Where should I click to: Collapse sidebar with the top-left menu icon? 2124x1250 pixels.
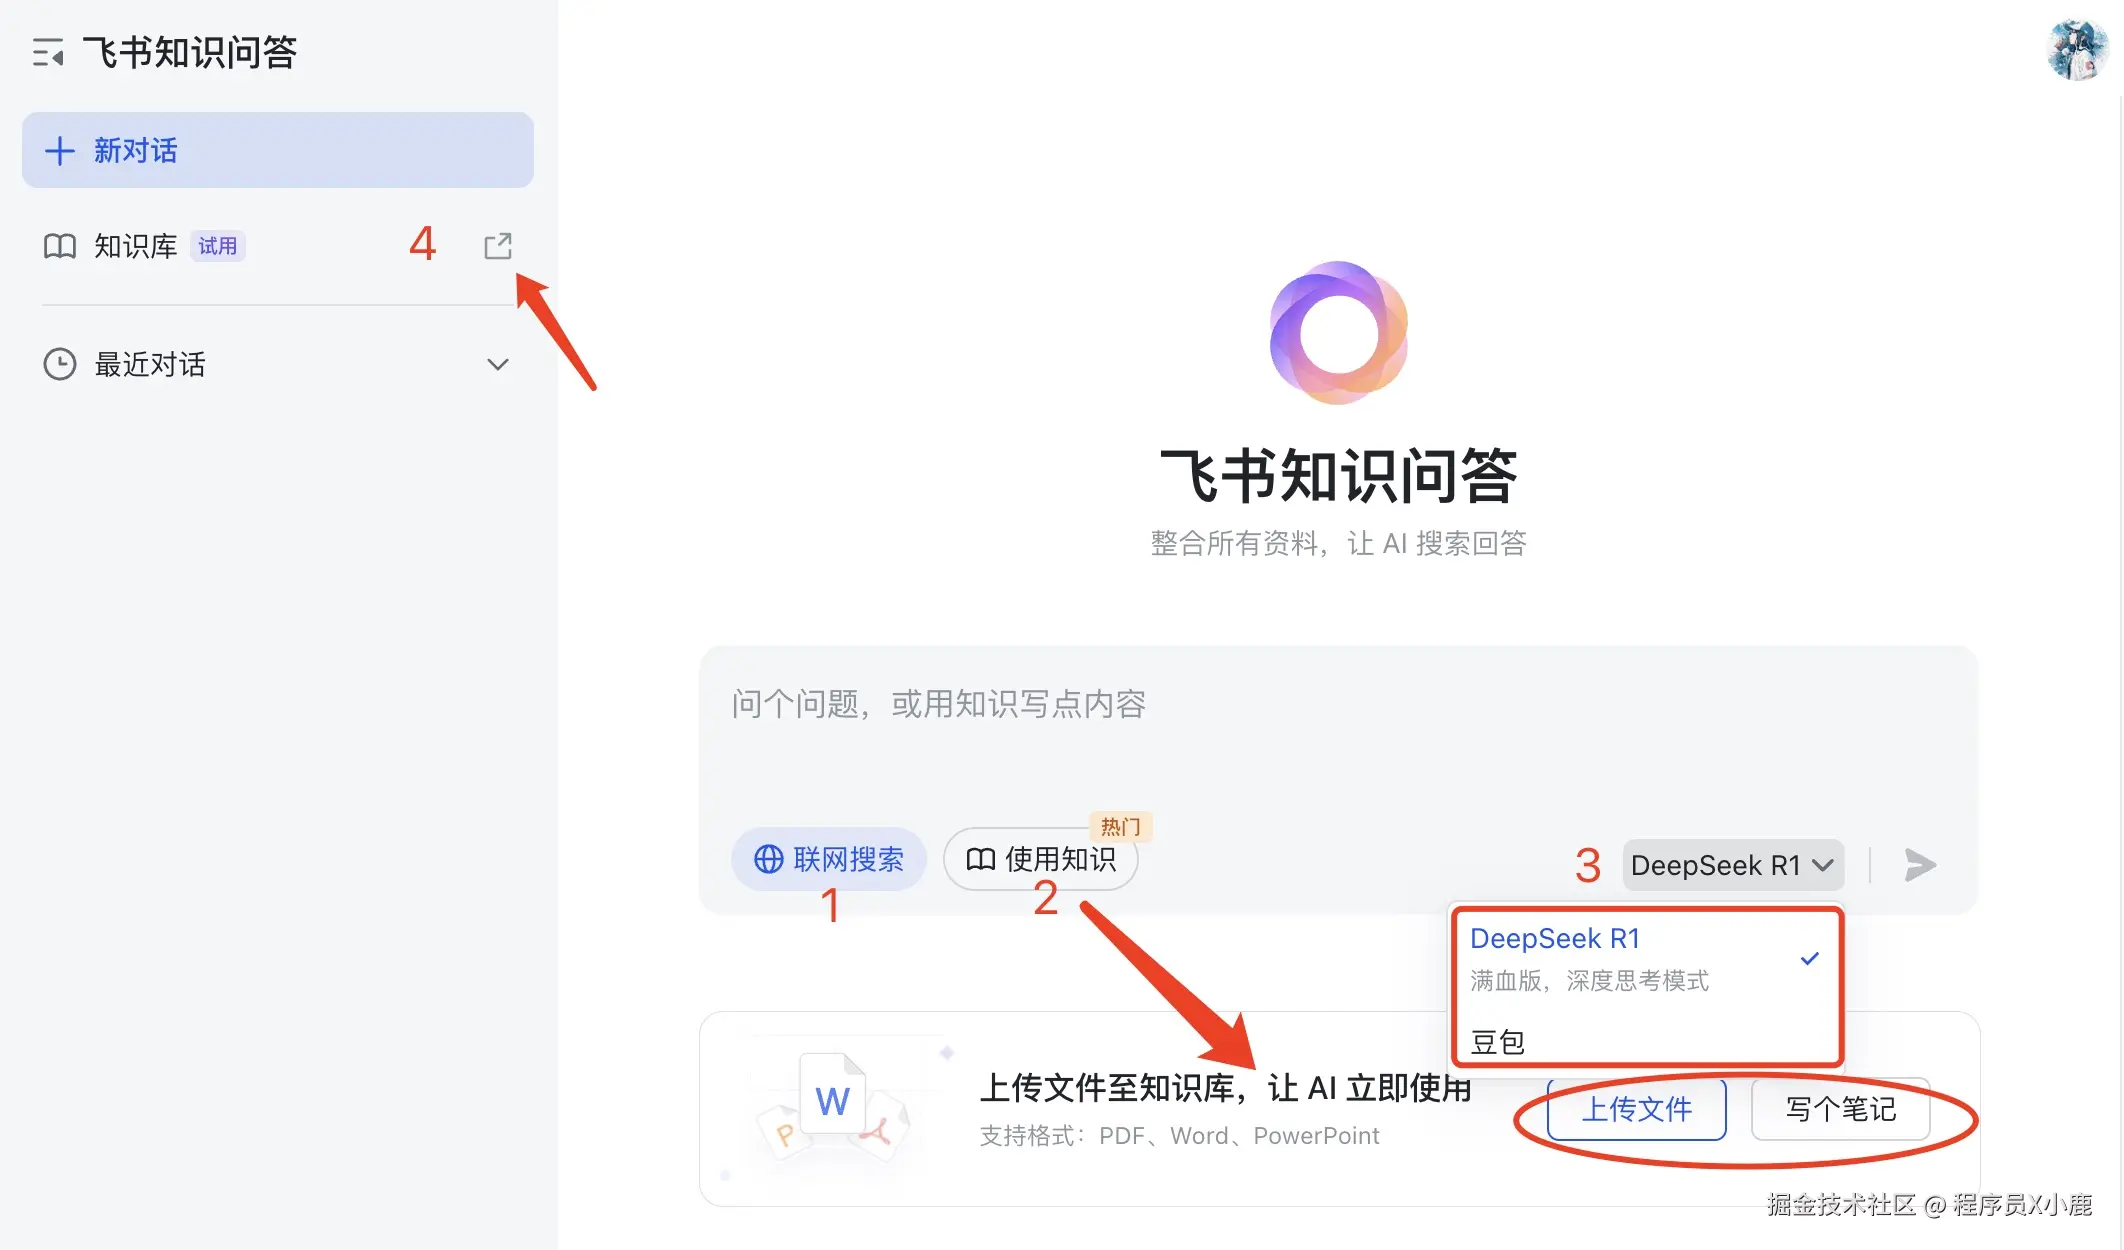point(47,52)
